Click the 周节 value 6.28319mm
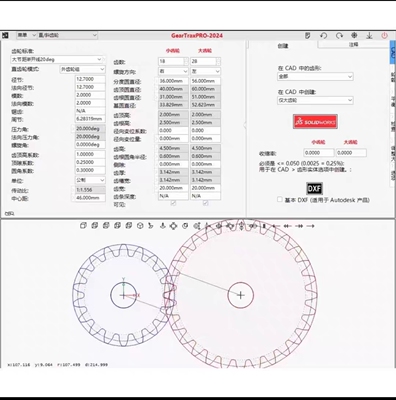The height and width of the screenshot is (400, 396). pyautogui.click(x=90, y=119)
